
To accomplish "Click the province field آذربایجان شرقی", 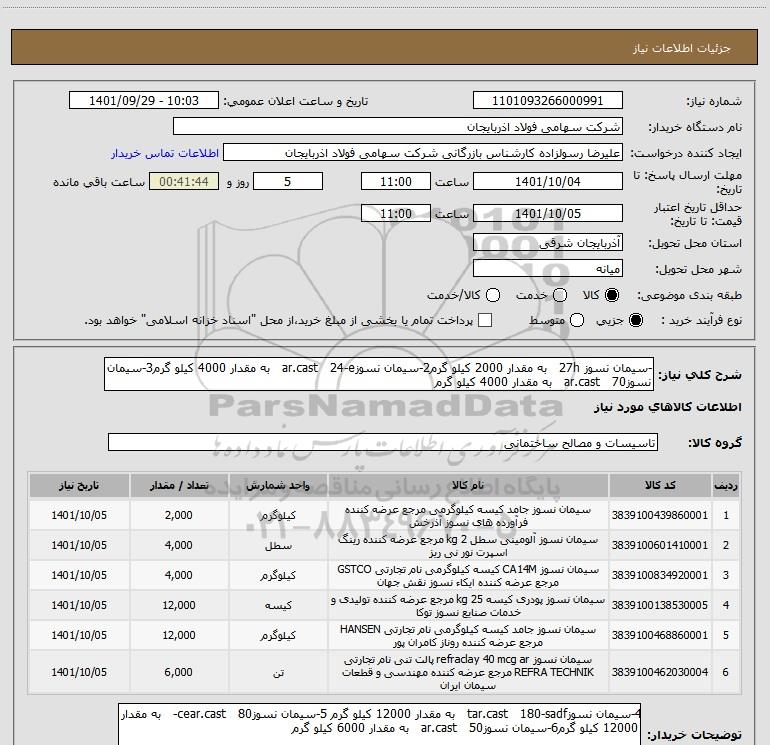I will pyautogui.click(x=548, y=243).
